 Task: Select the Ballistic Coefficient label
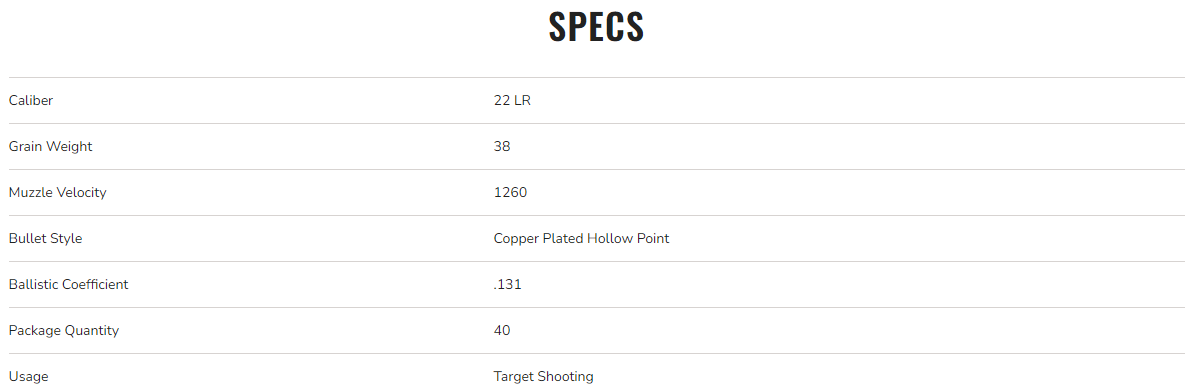69,284
